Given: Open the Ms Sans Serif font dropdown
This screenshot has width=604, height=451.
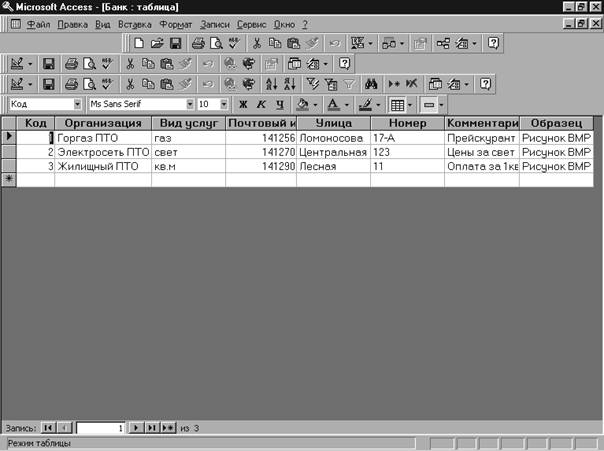Looking at the screenshot, I should coord(190,104).
